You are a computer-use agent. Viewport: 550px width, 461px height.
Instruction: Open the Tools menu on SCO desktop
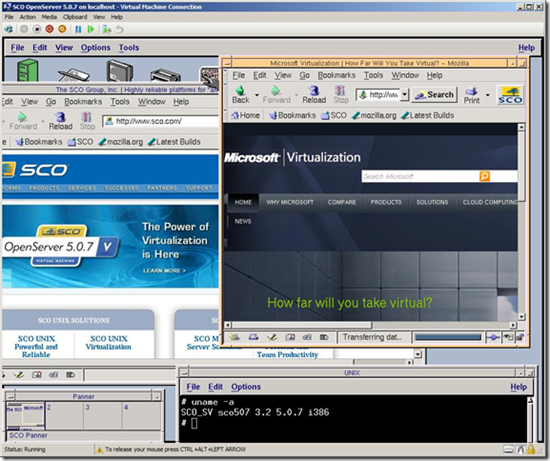click(129, 47)
